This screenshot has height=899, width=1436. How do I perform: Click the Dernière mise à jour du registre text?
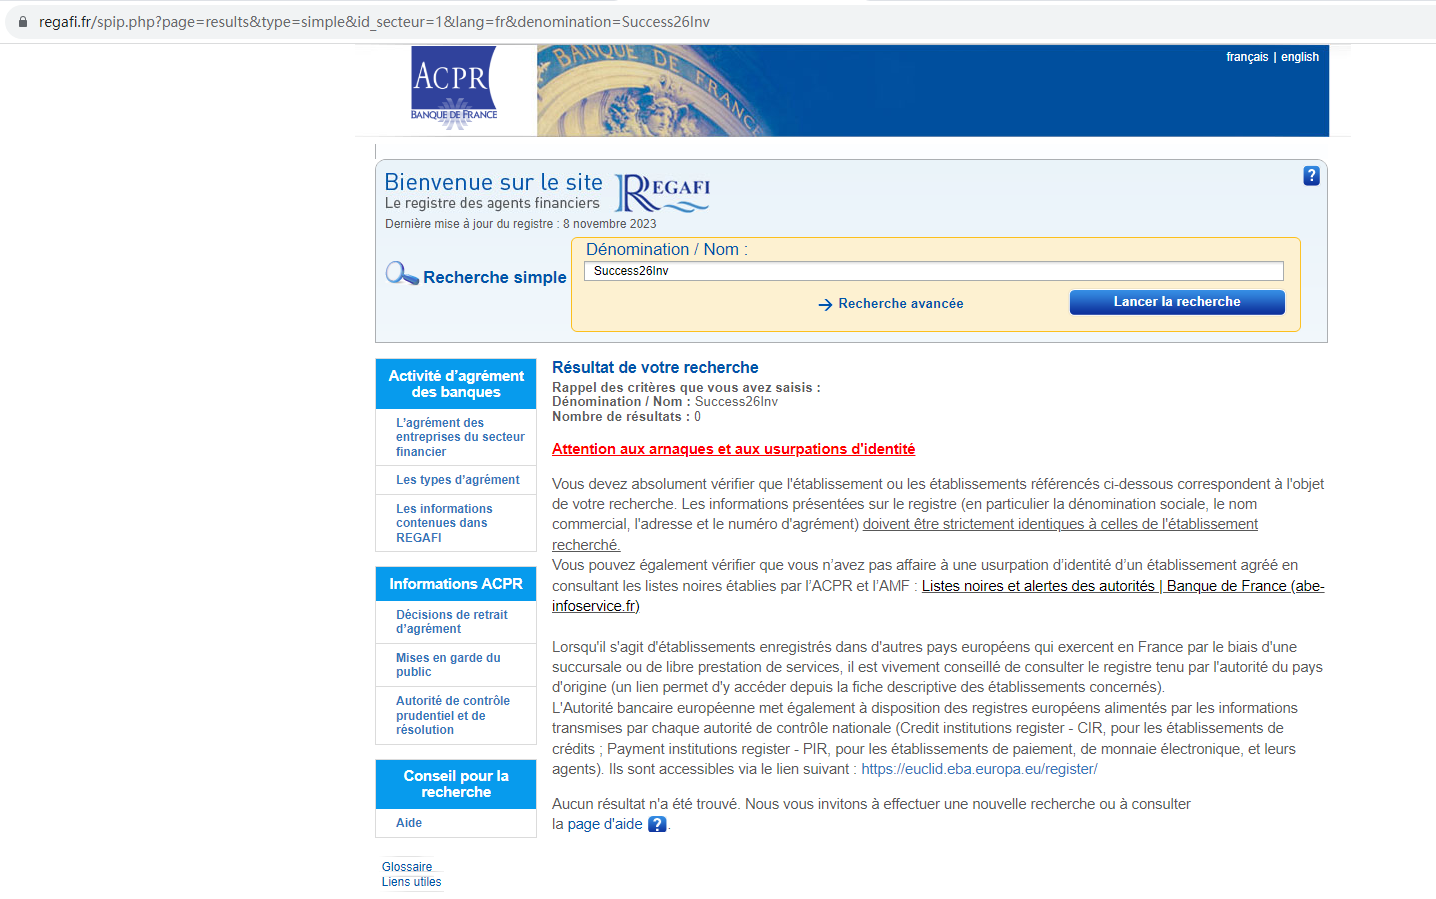click(x=521, y=224)
